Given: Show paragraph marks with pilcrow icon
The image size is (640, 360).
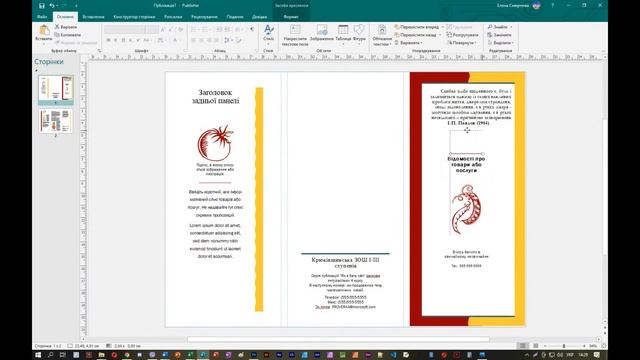Looking at the screenshot, I should pyautogui.click(x=252, y=29).
